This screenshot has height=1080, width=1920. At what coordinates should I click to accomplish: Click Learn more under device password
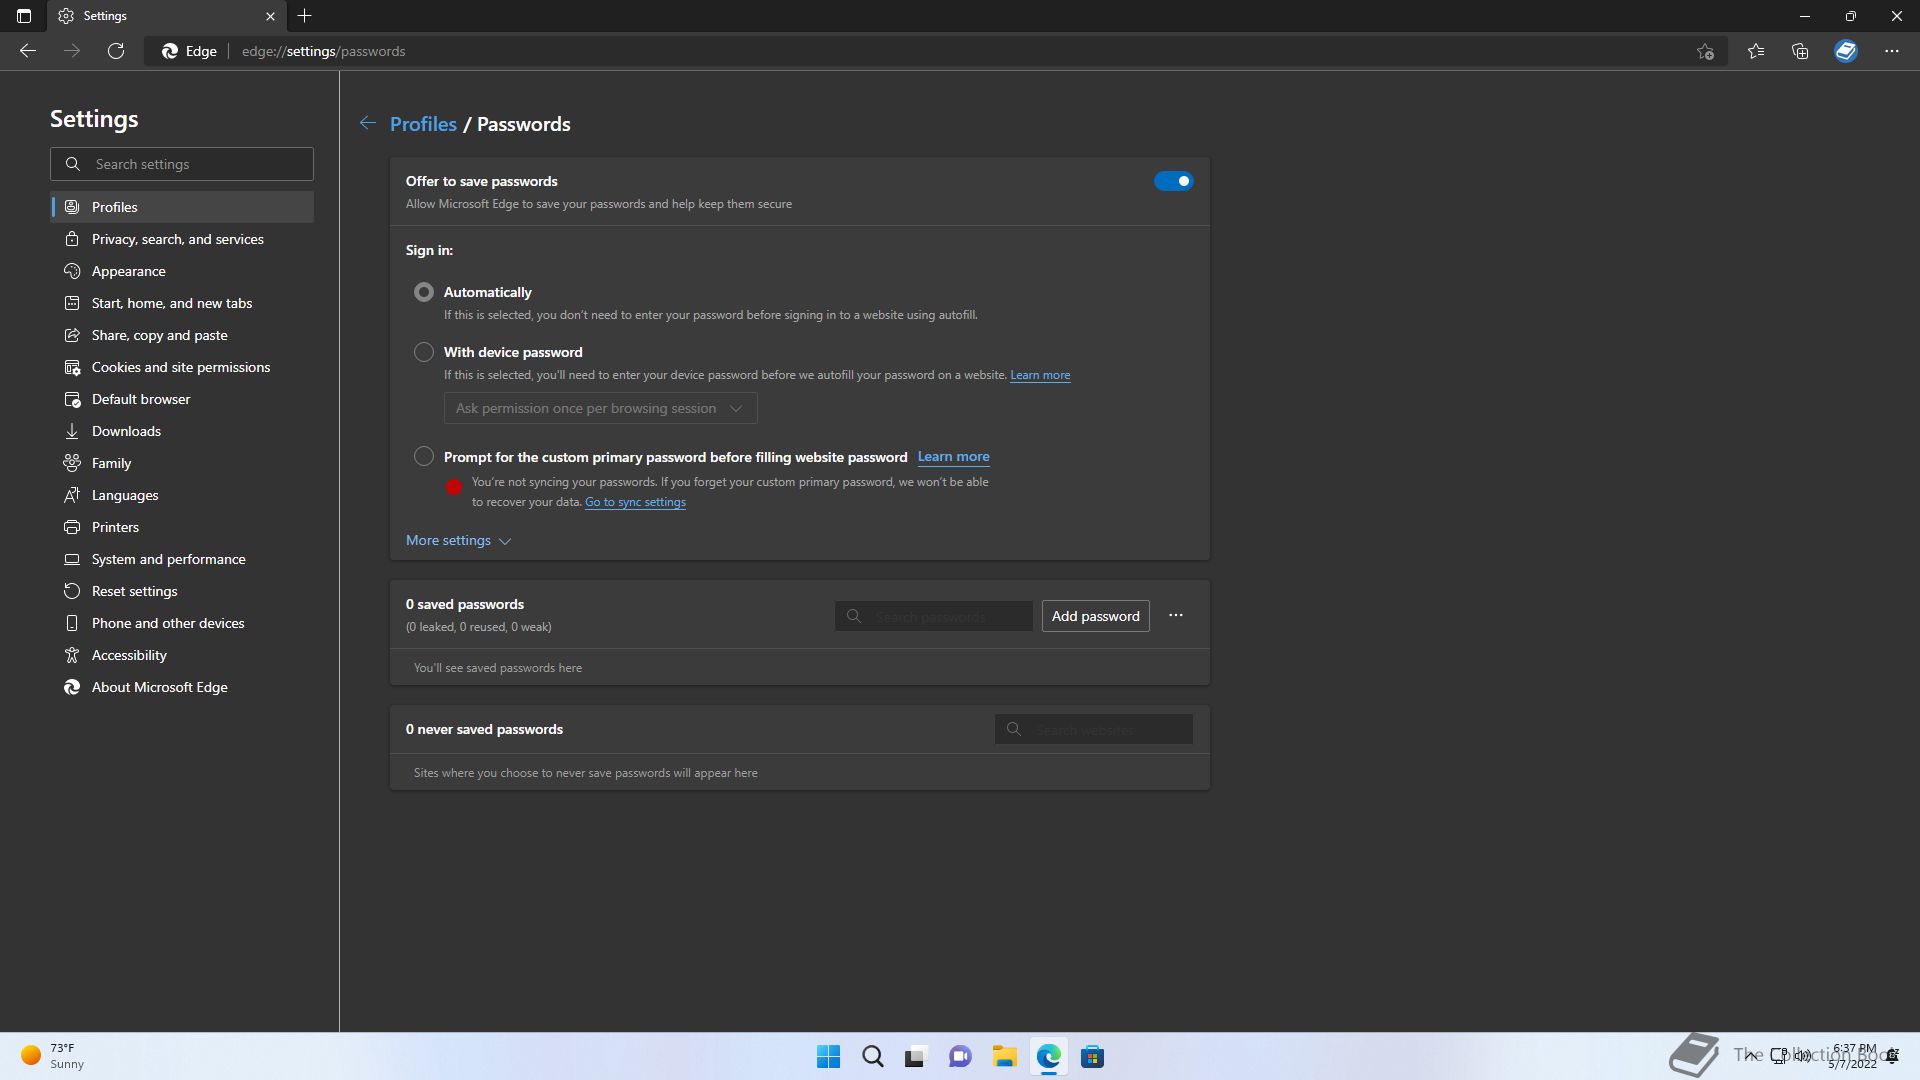pyautogui.click(x=1040, y=375)
